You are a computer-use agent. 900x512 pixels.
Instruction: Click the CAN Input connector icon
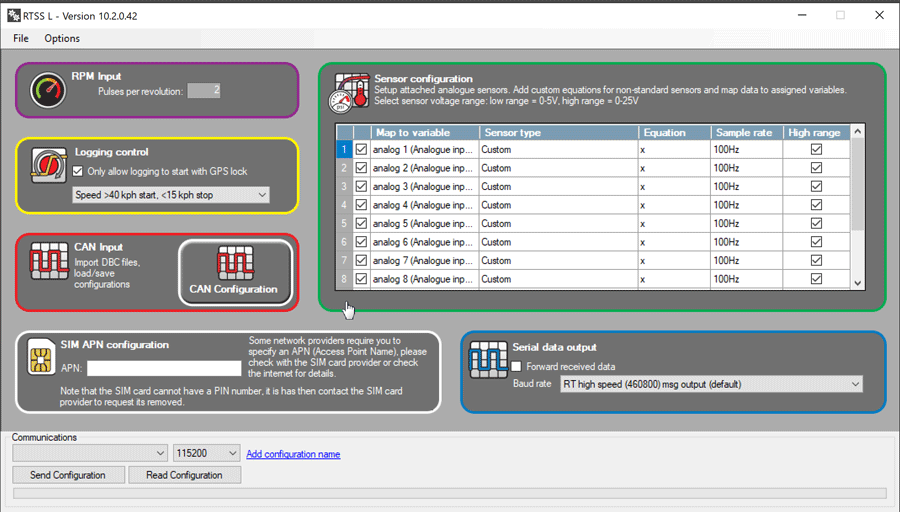48,262
